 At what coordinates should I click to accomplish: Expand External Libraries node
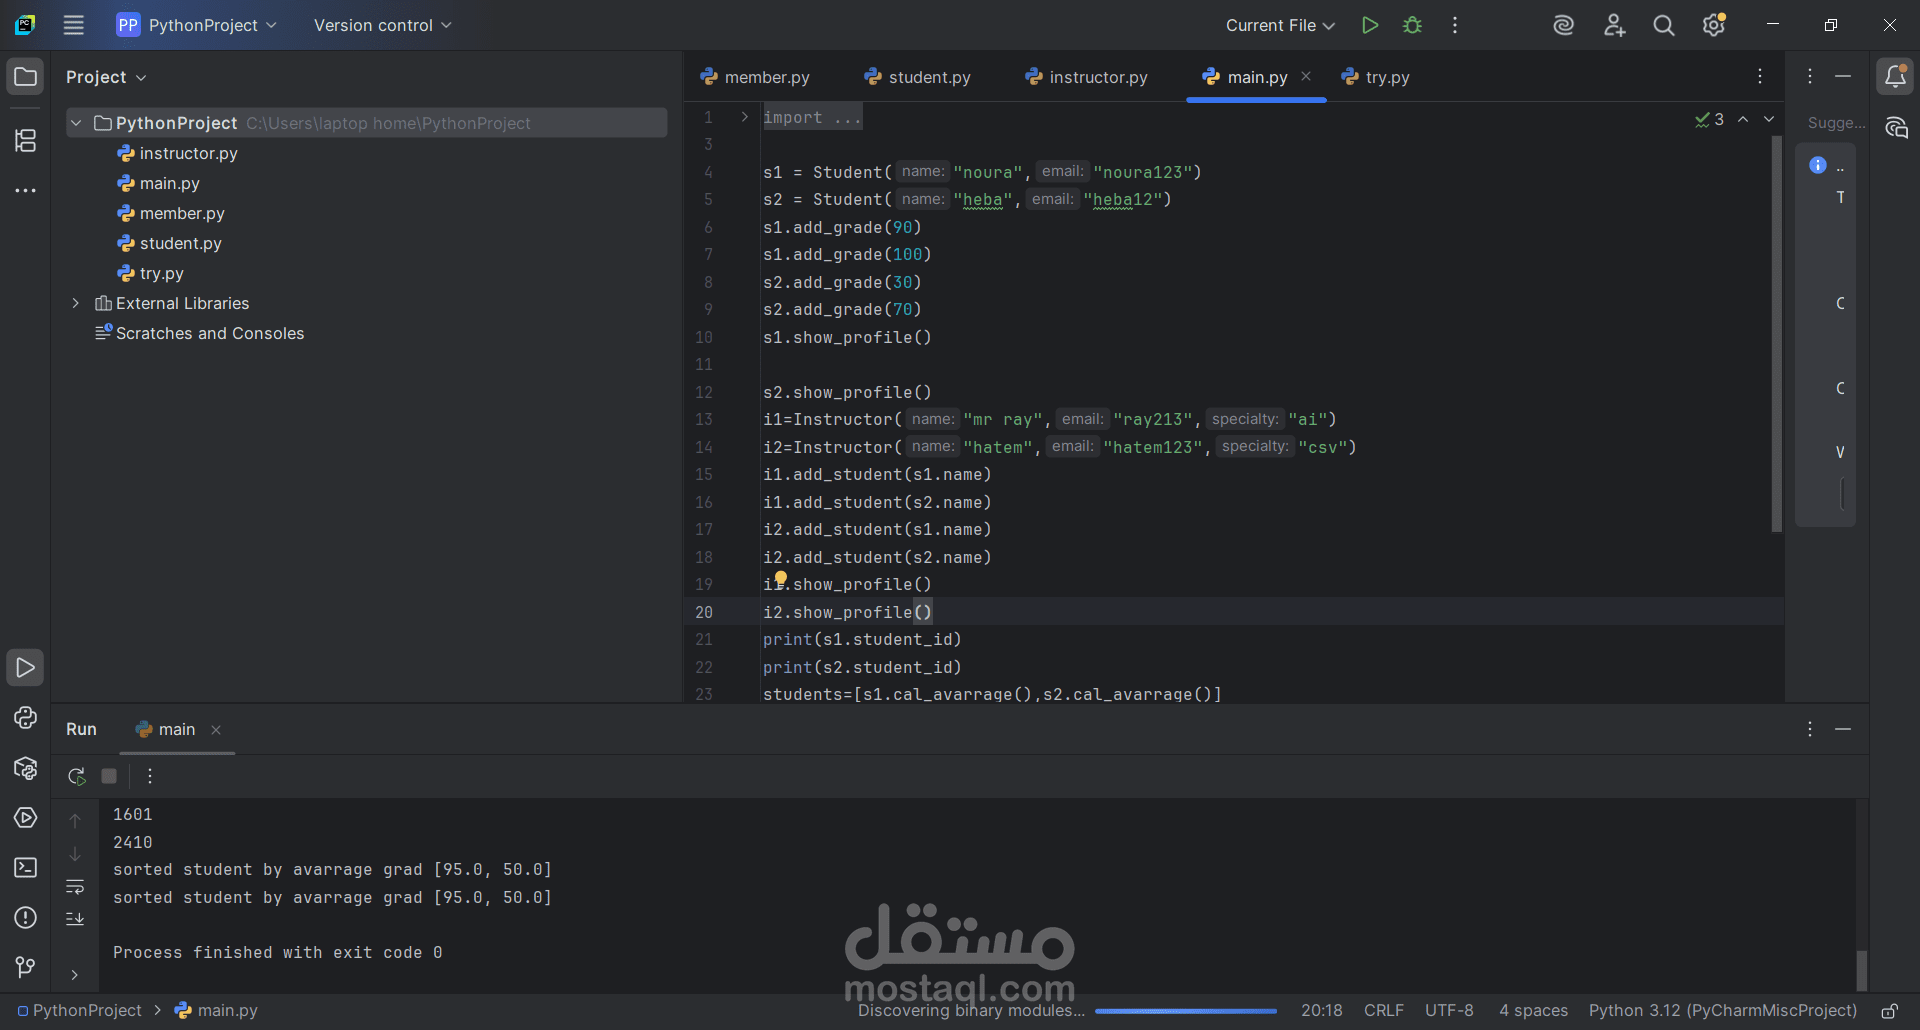coord(76,303)
